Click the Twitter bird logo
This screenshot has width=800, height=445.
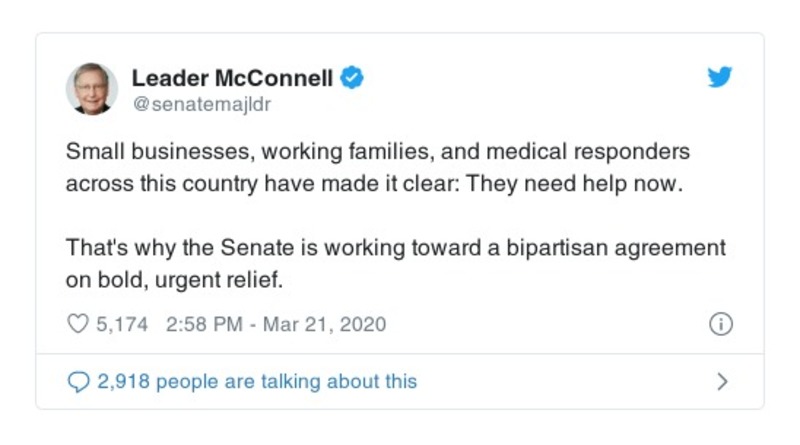720,78
